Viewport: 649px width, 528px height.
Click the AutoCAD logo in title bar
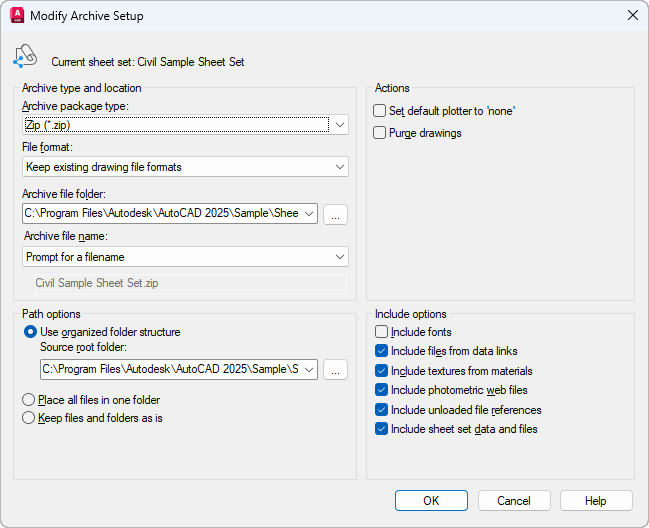click(17, 16)
